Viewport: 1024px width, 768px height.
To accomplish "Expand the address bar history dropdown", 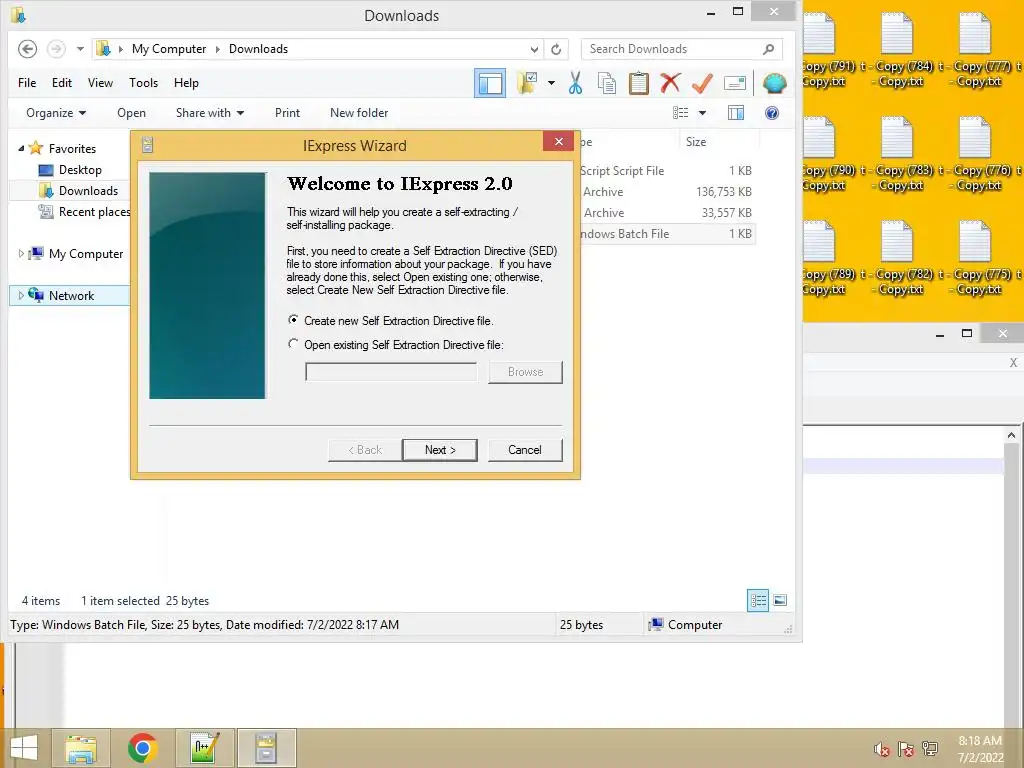I will point(534,49).
